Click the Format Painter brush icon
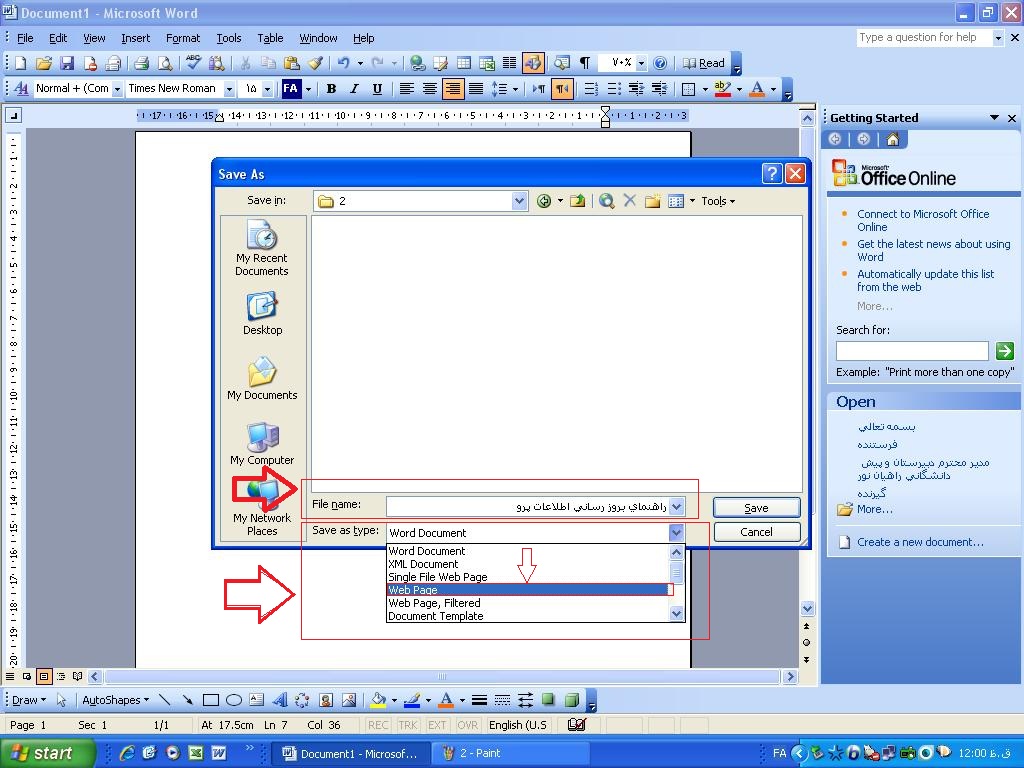Image resolution: width=1024 pixels, height=768 pixels. tap(315, 63)
